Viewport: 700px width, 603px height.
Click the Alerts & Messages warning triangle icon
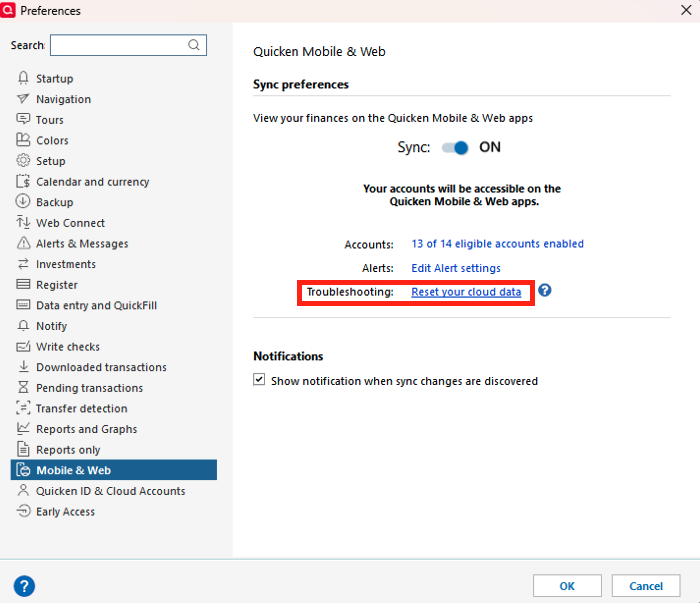tap(23, 243)
